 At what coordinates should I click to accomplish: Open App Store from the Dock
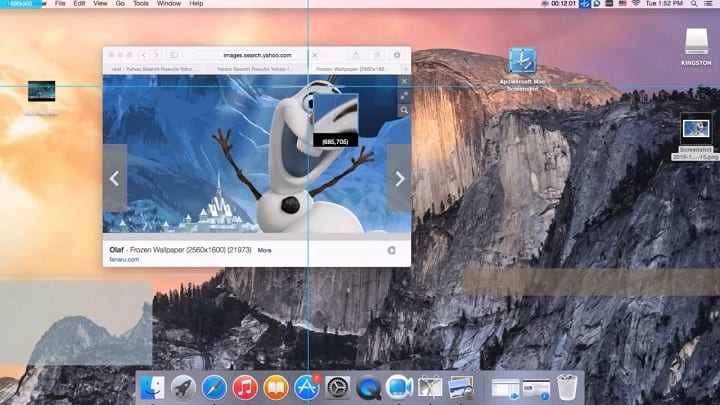pyautogui.click(x=307, y=387)
